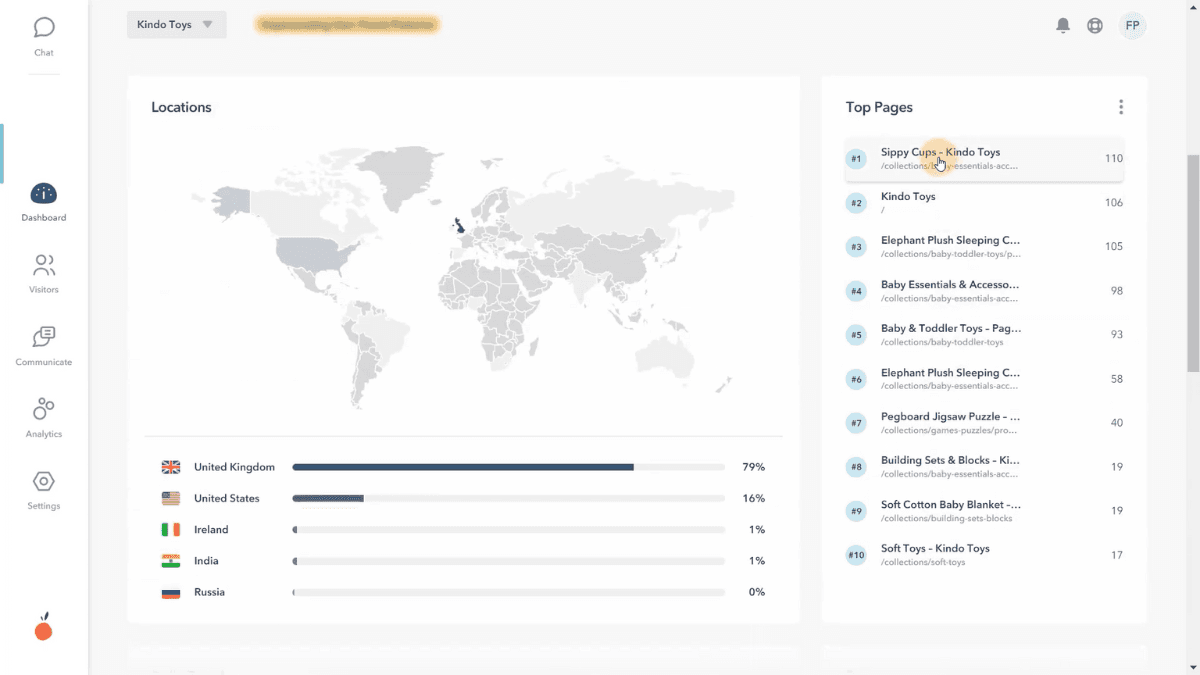Click the United Kingdom flag icon
Image resolution: width=1200 pixels, height=675 pixels.
pyautogui.click(x=171, y=467)
